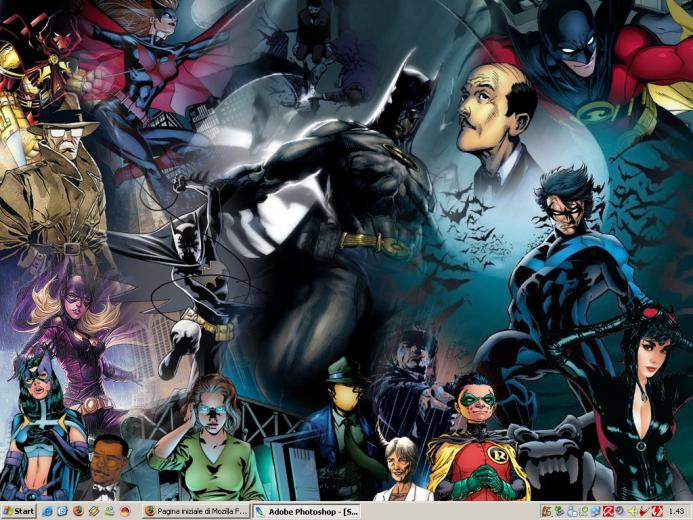Open the Windows Start menu

tap(19, 512)
